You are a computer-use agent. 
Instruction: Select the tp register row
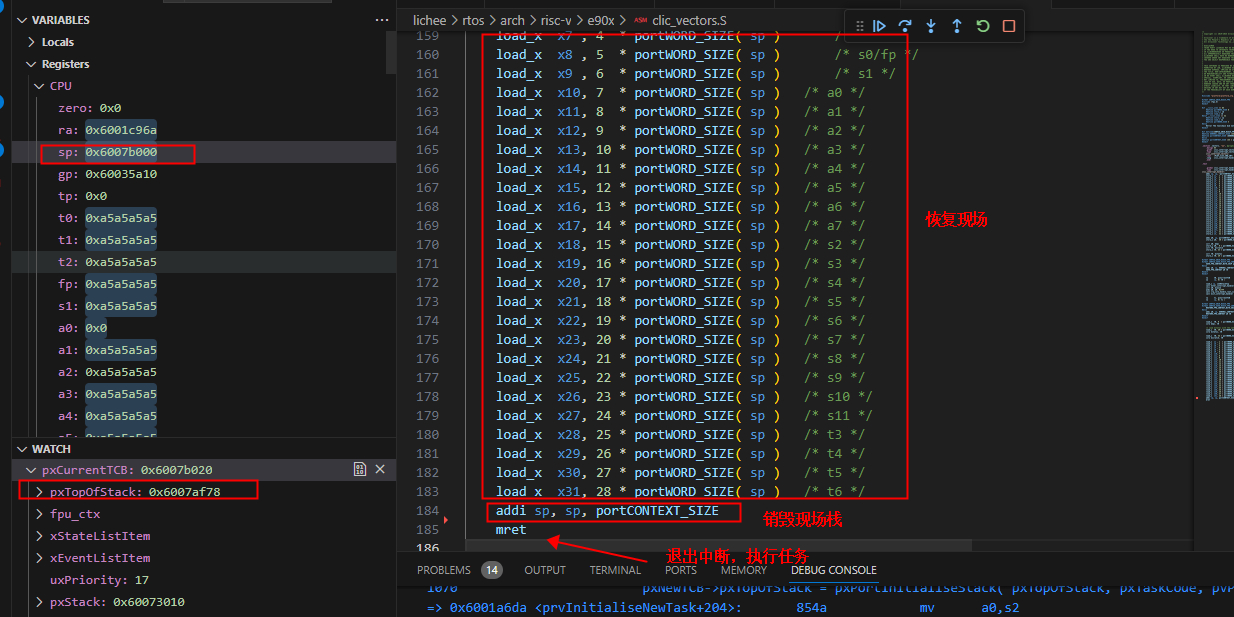(x=204, y=196)
